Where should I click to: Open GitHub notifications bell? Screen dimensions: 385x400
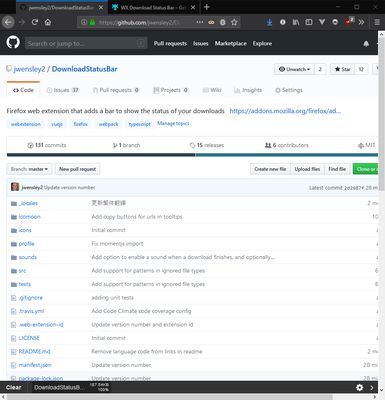(x=366, y=44)
